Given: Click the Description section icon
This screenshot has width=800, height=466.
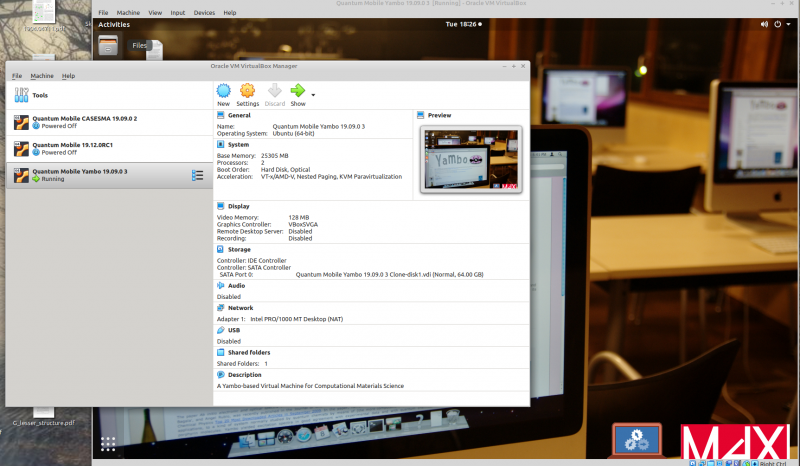Looking at the screenshot, I should [220, 375].
